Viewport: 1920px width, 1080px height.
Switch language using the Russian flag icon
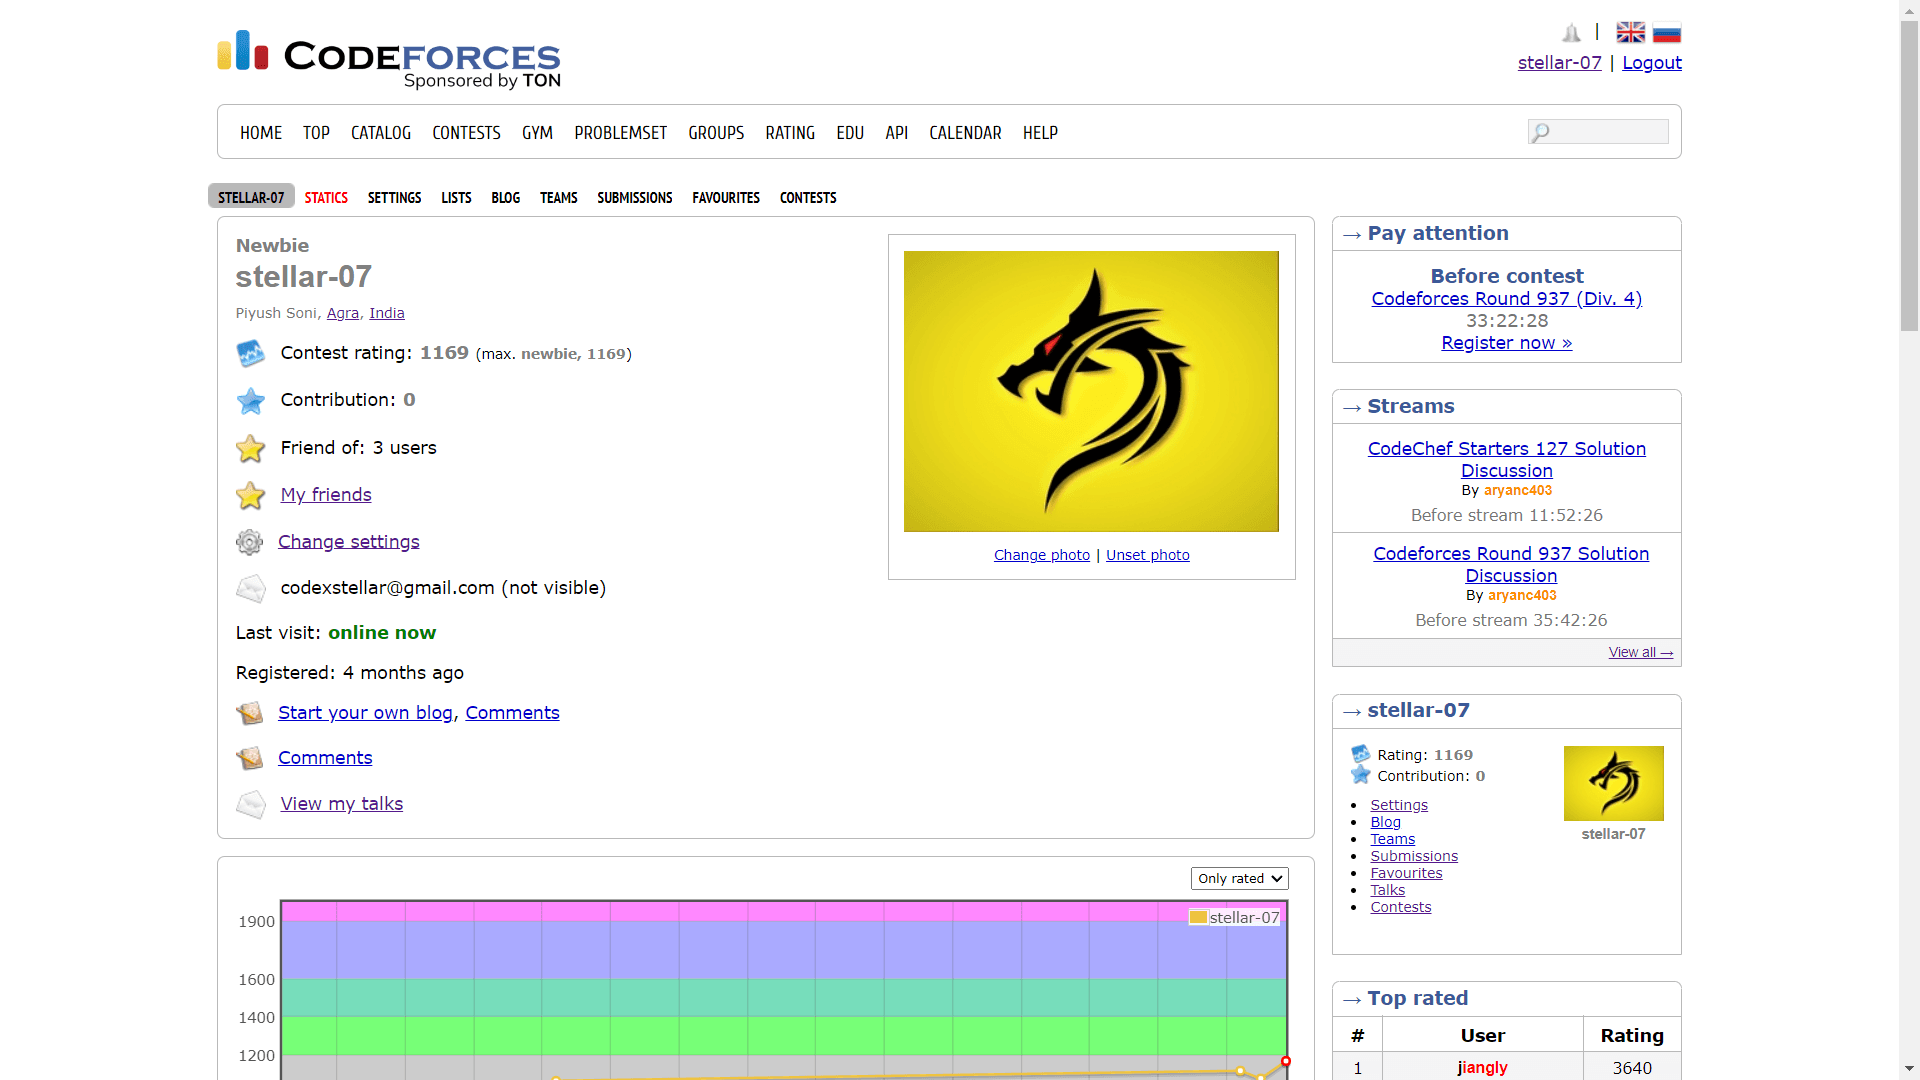1666,33
